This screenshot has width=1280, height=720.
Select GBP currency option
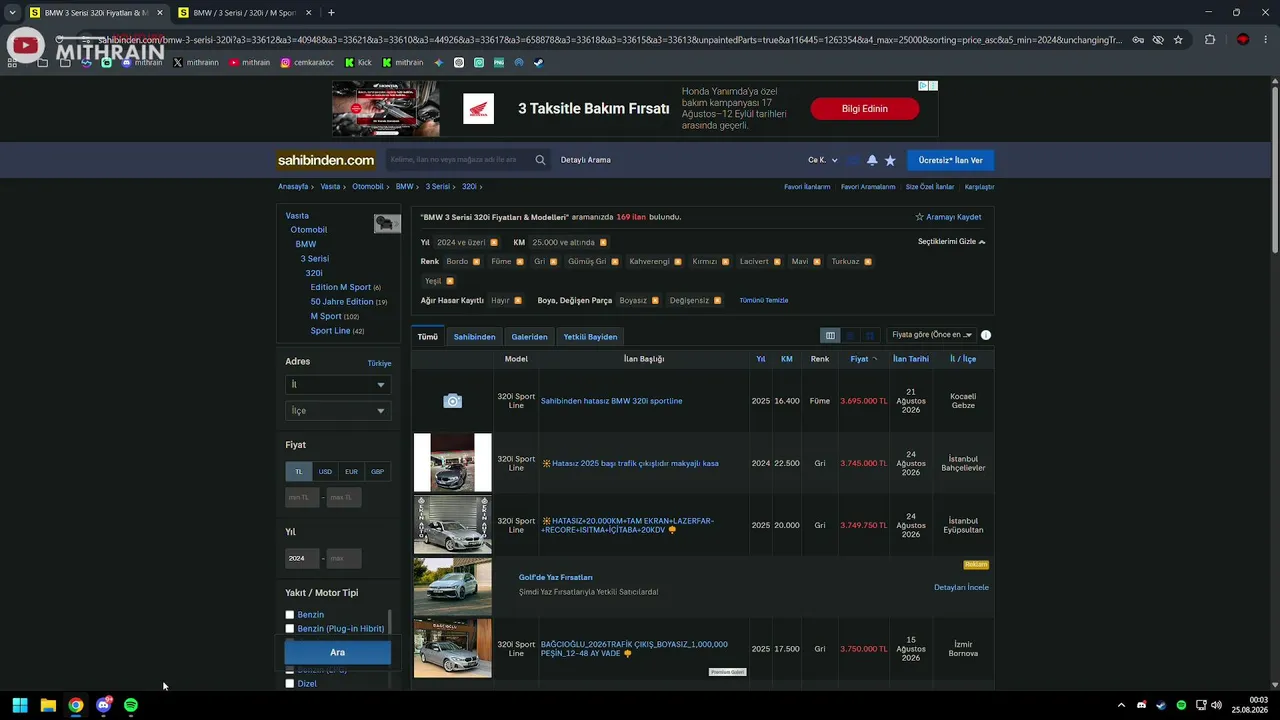(x=377, y=472)
